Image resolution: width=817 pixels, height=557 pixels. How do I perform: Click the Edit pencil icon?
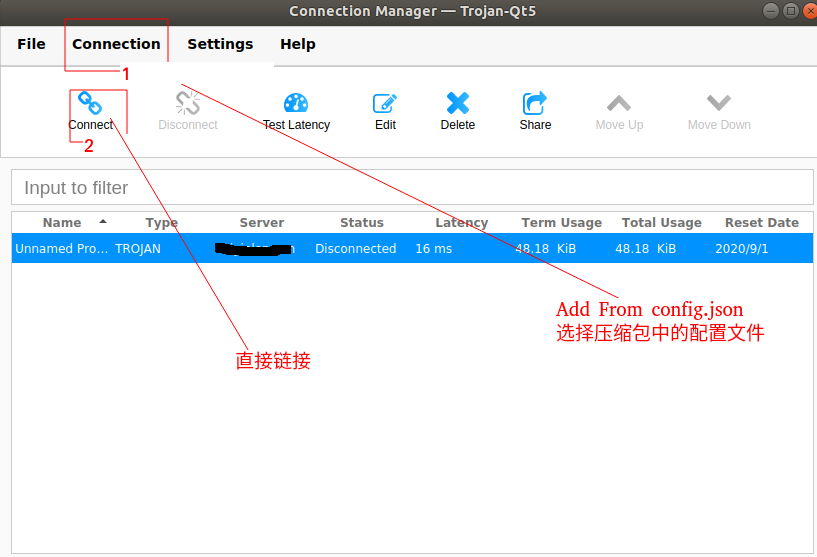coord(385,103)
